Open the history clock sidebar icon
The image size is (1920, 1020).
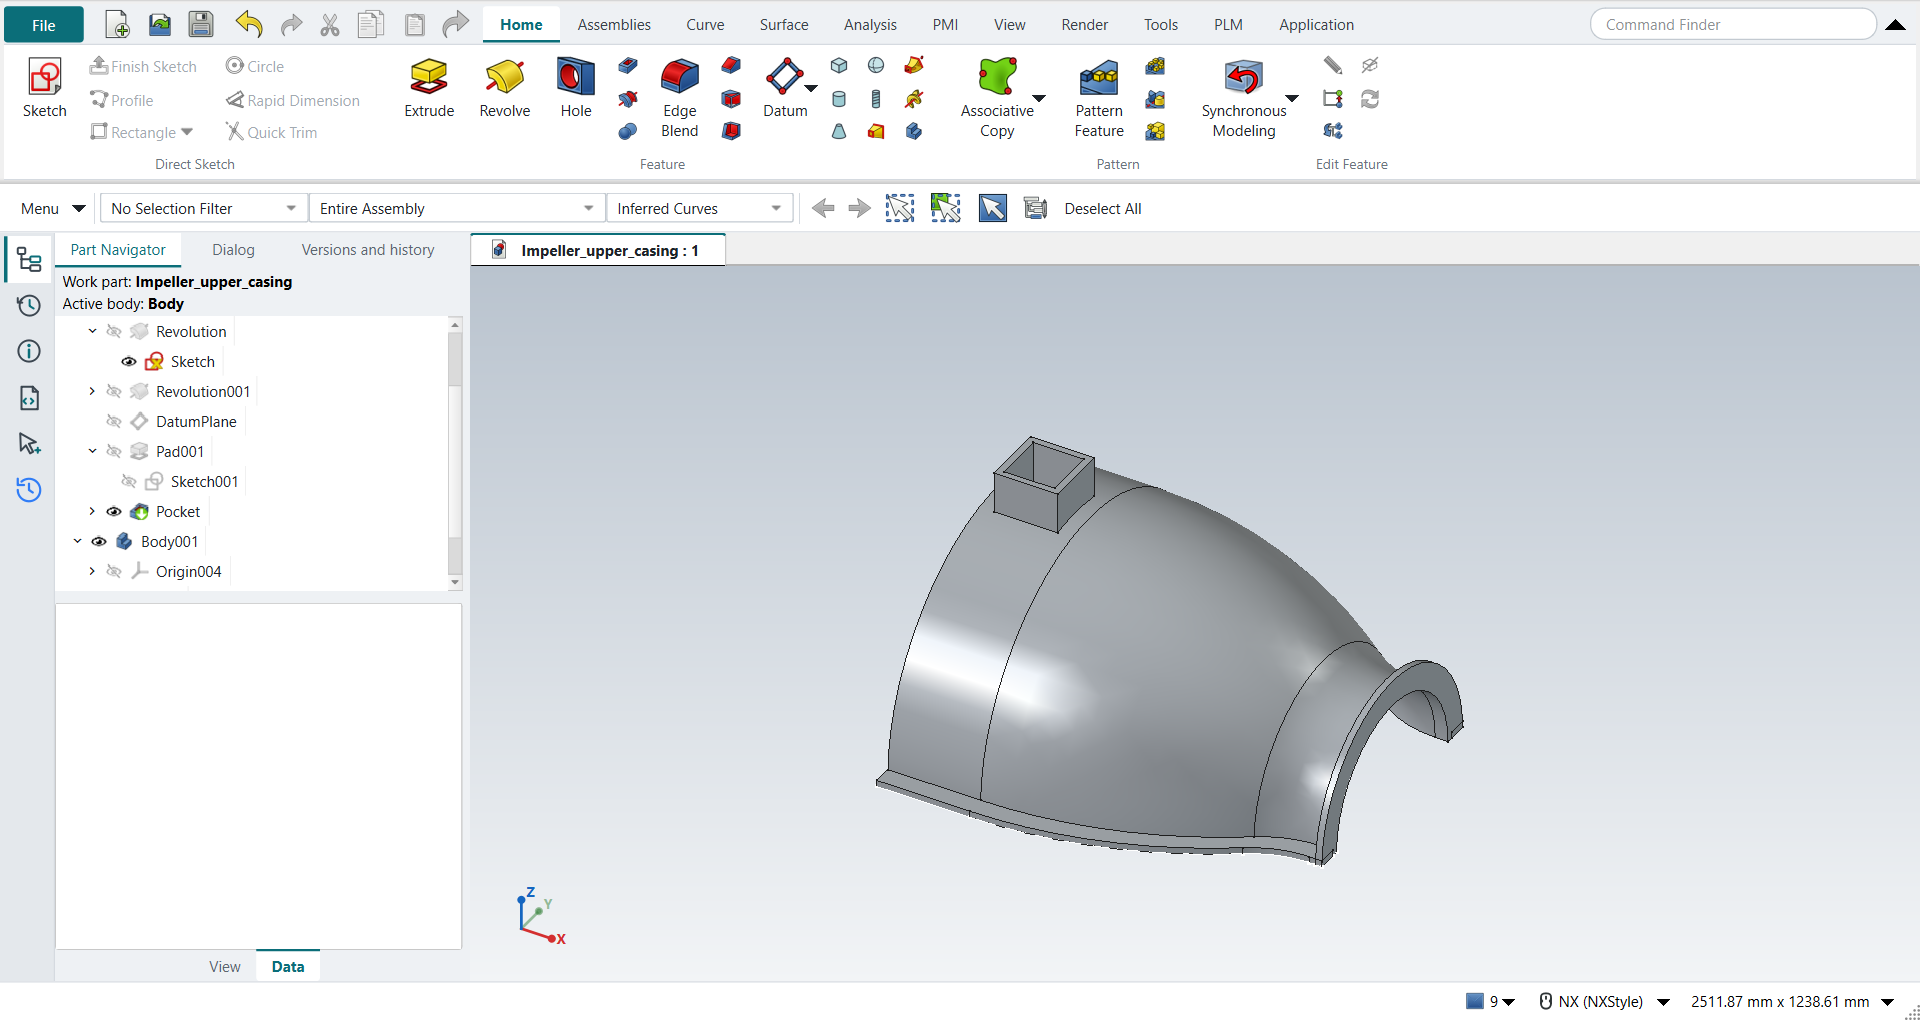[29, 306]
